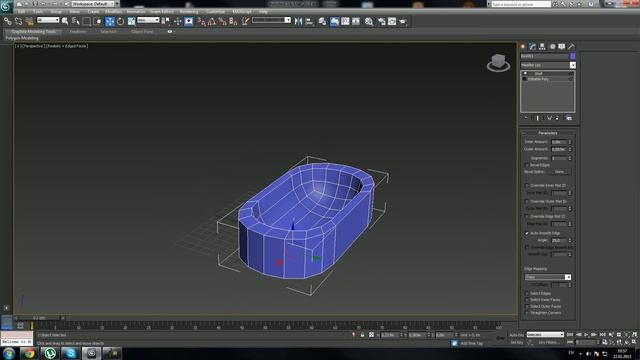Open Render Setup icon
The image size is (640, 360).
pyautogui.click(x=381, y=21)
